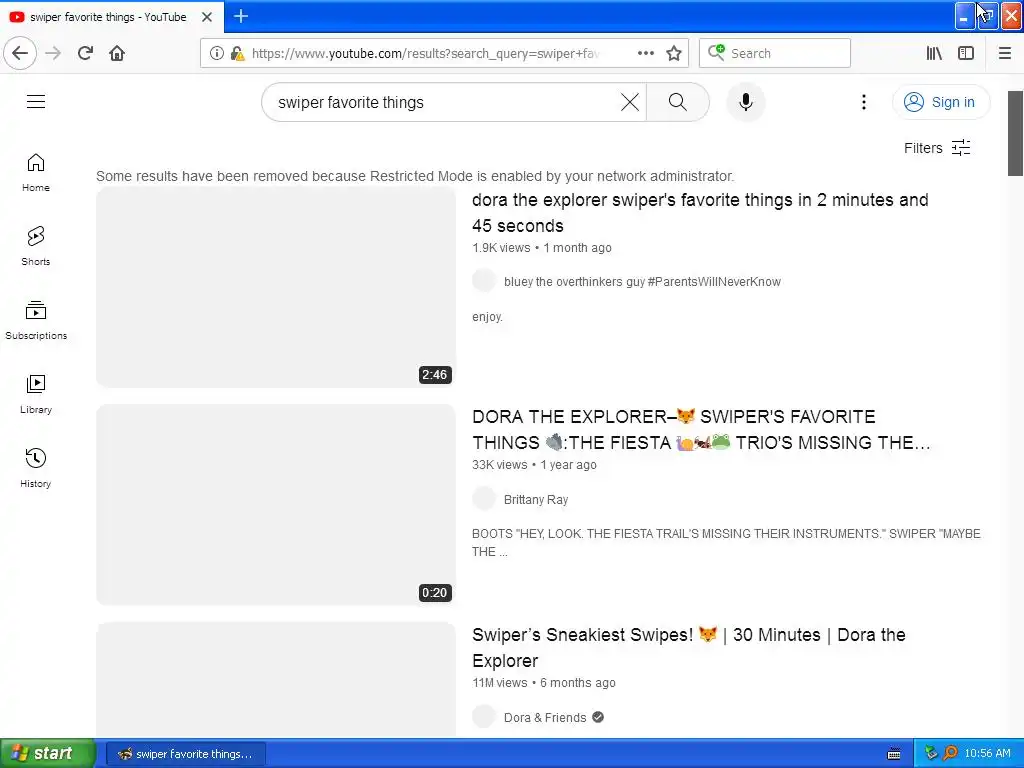Click the network tray icon beside the magnifier

point(931,753)
